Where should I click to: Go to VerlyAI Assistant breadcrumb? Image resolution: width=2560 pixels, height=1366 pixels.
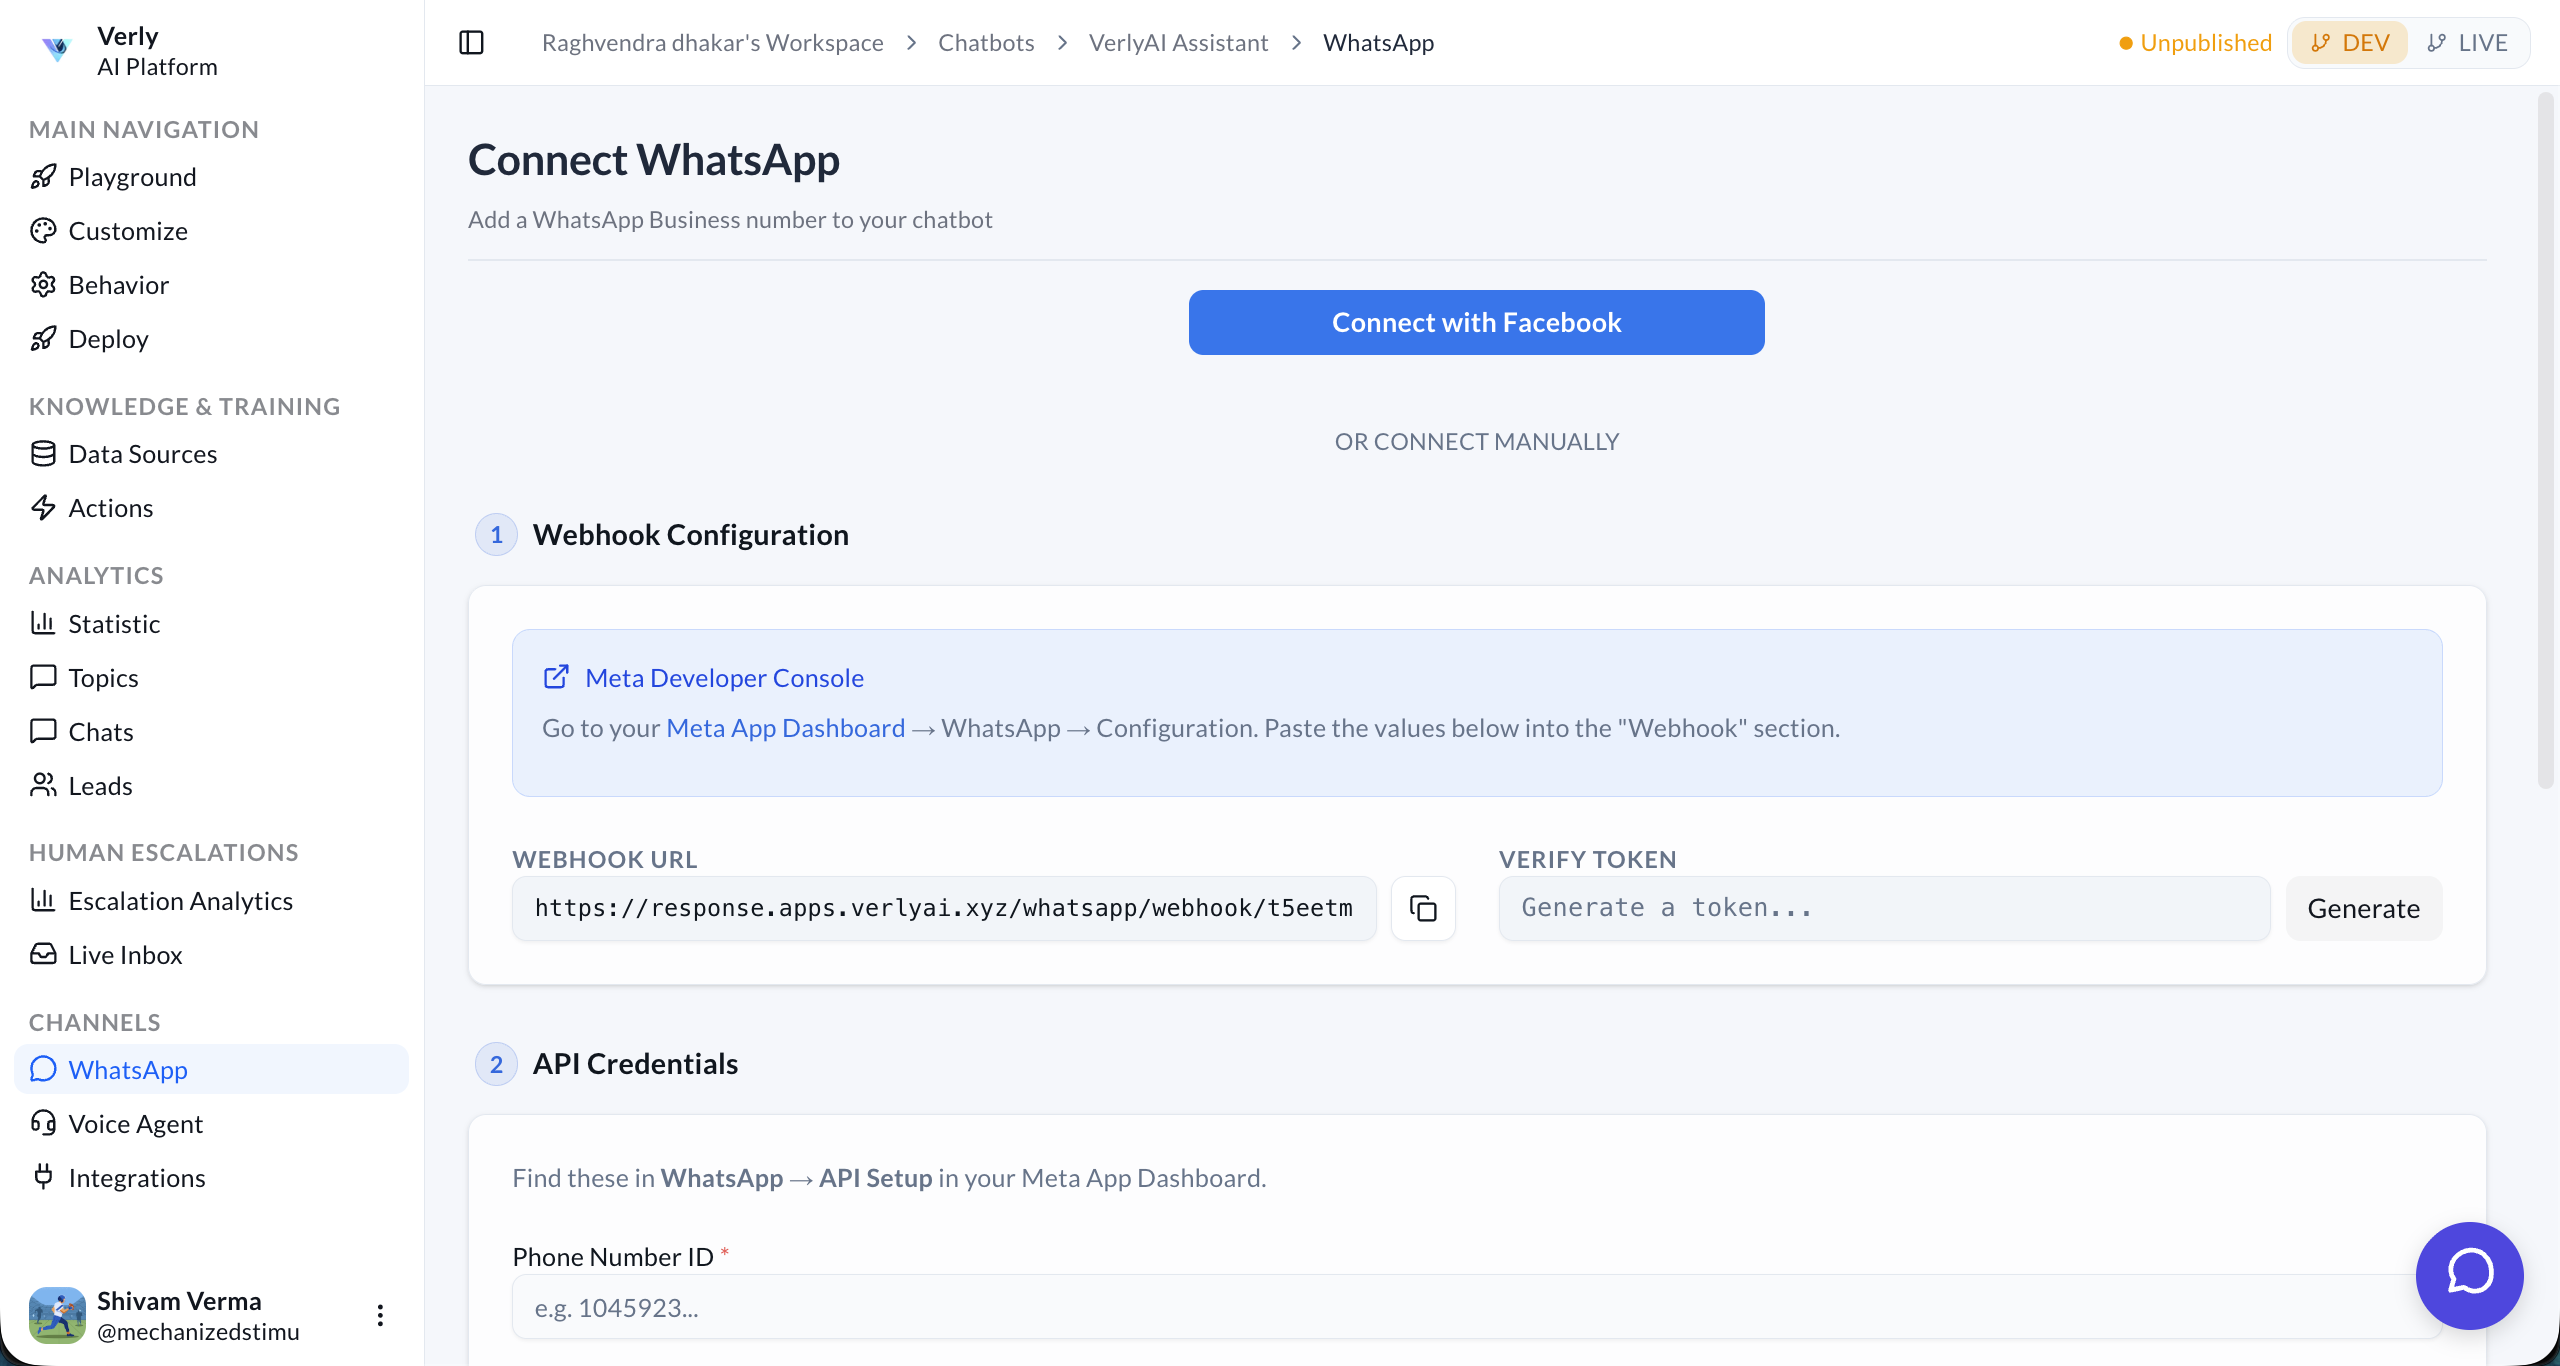(1178, 42)
